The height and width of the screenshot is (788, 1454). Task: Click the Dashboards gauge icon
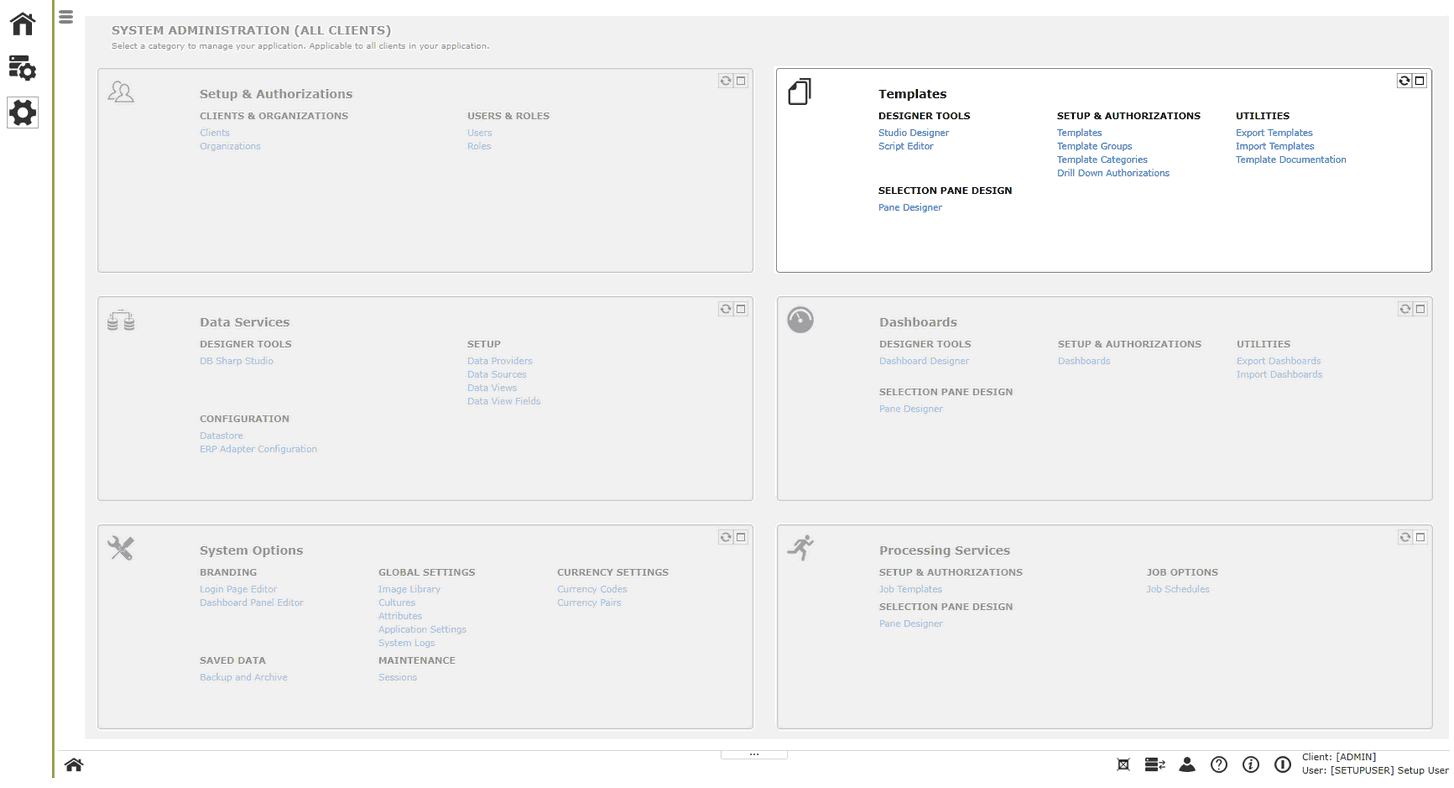click(x=800, y=320)
